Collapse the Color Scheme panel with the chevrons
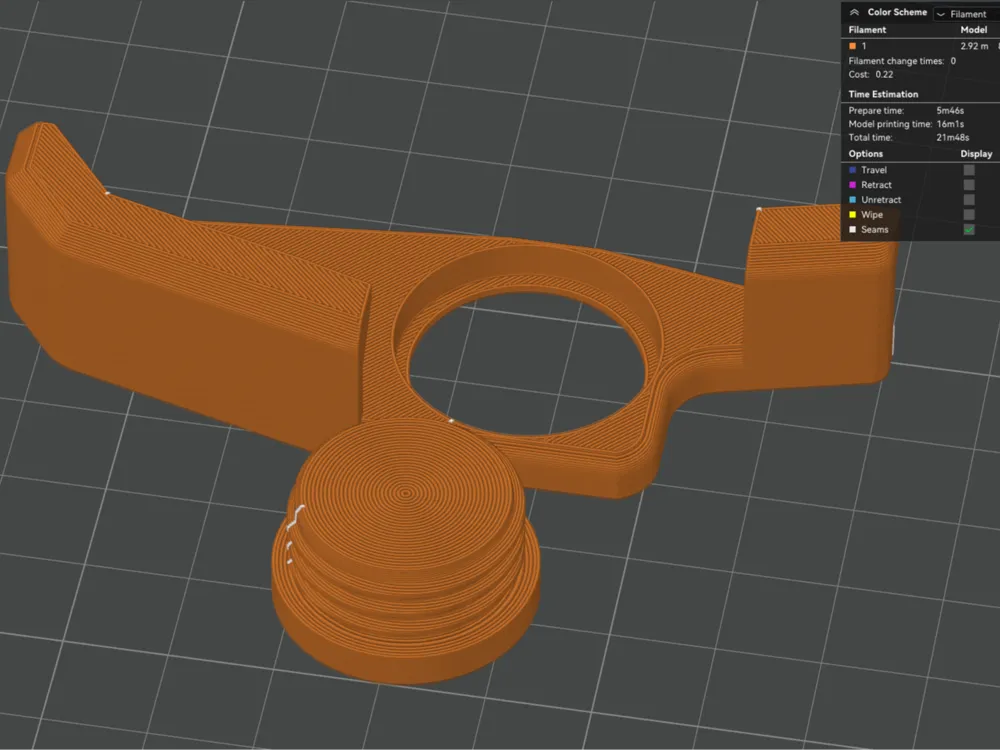The image size is (1000, 750). tap(855, 13)
